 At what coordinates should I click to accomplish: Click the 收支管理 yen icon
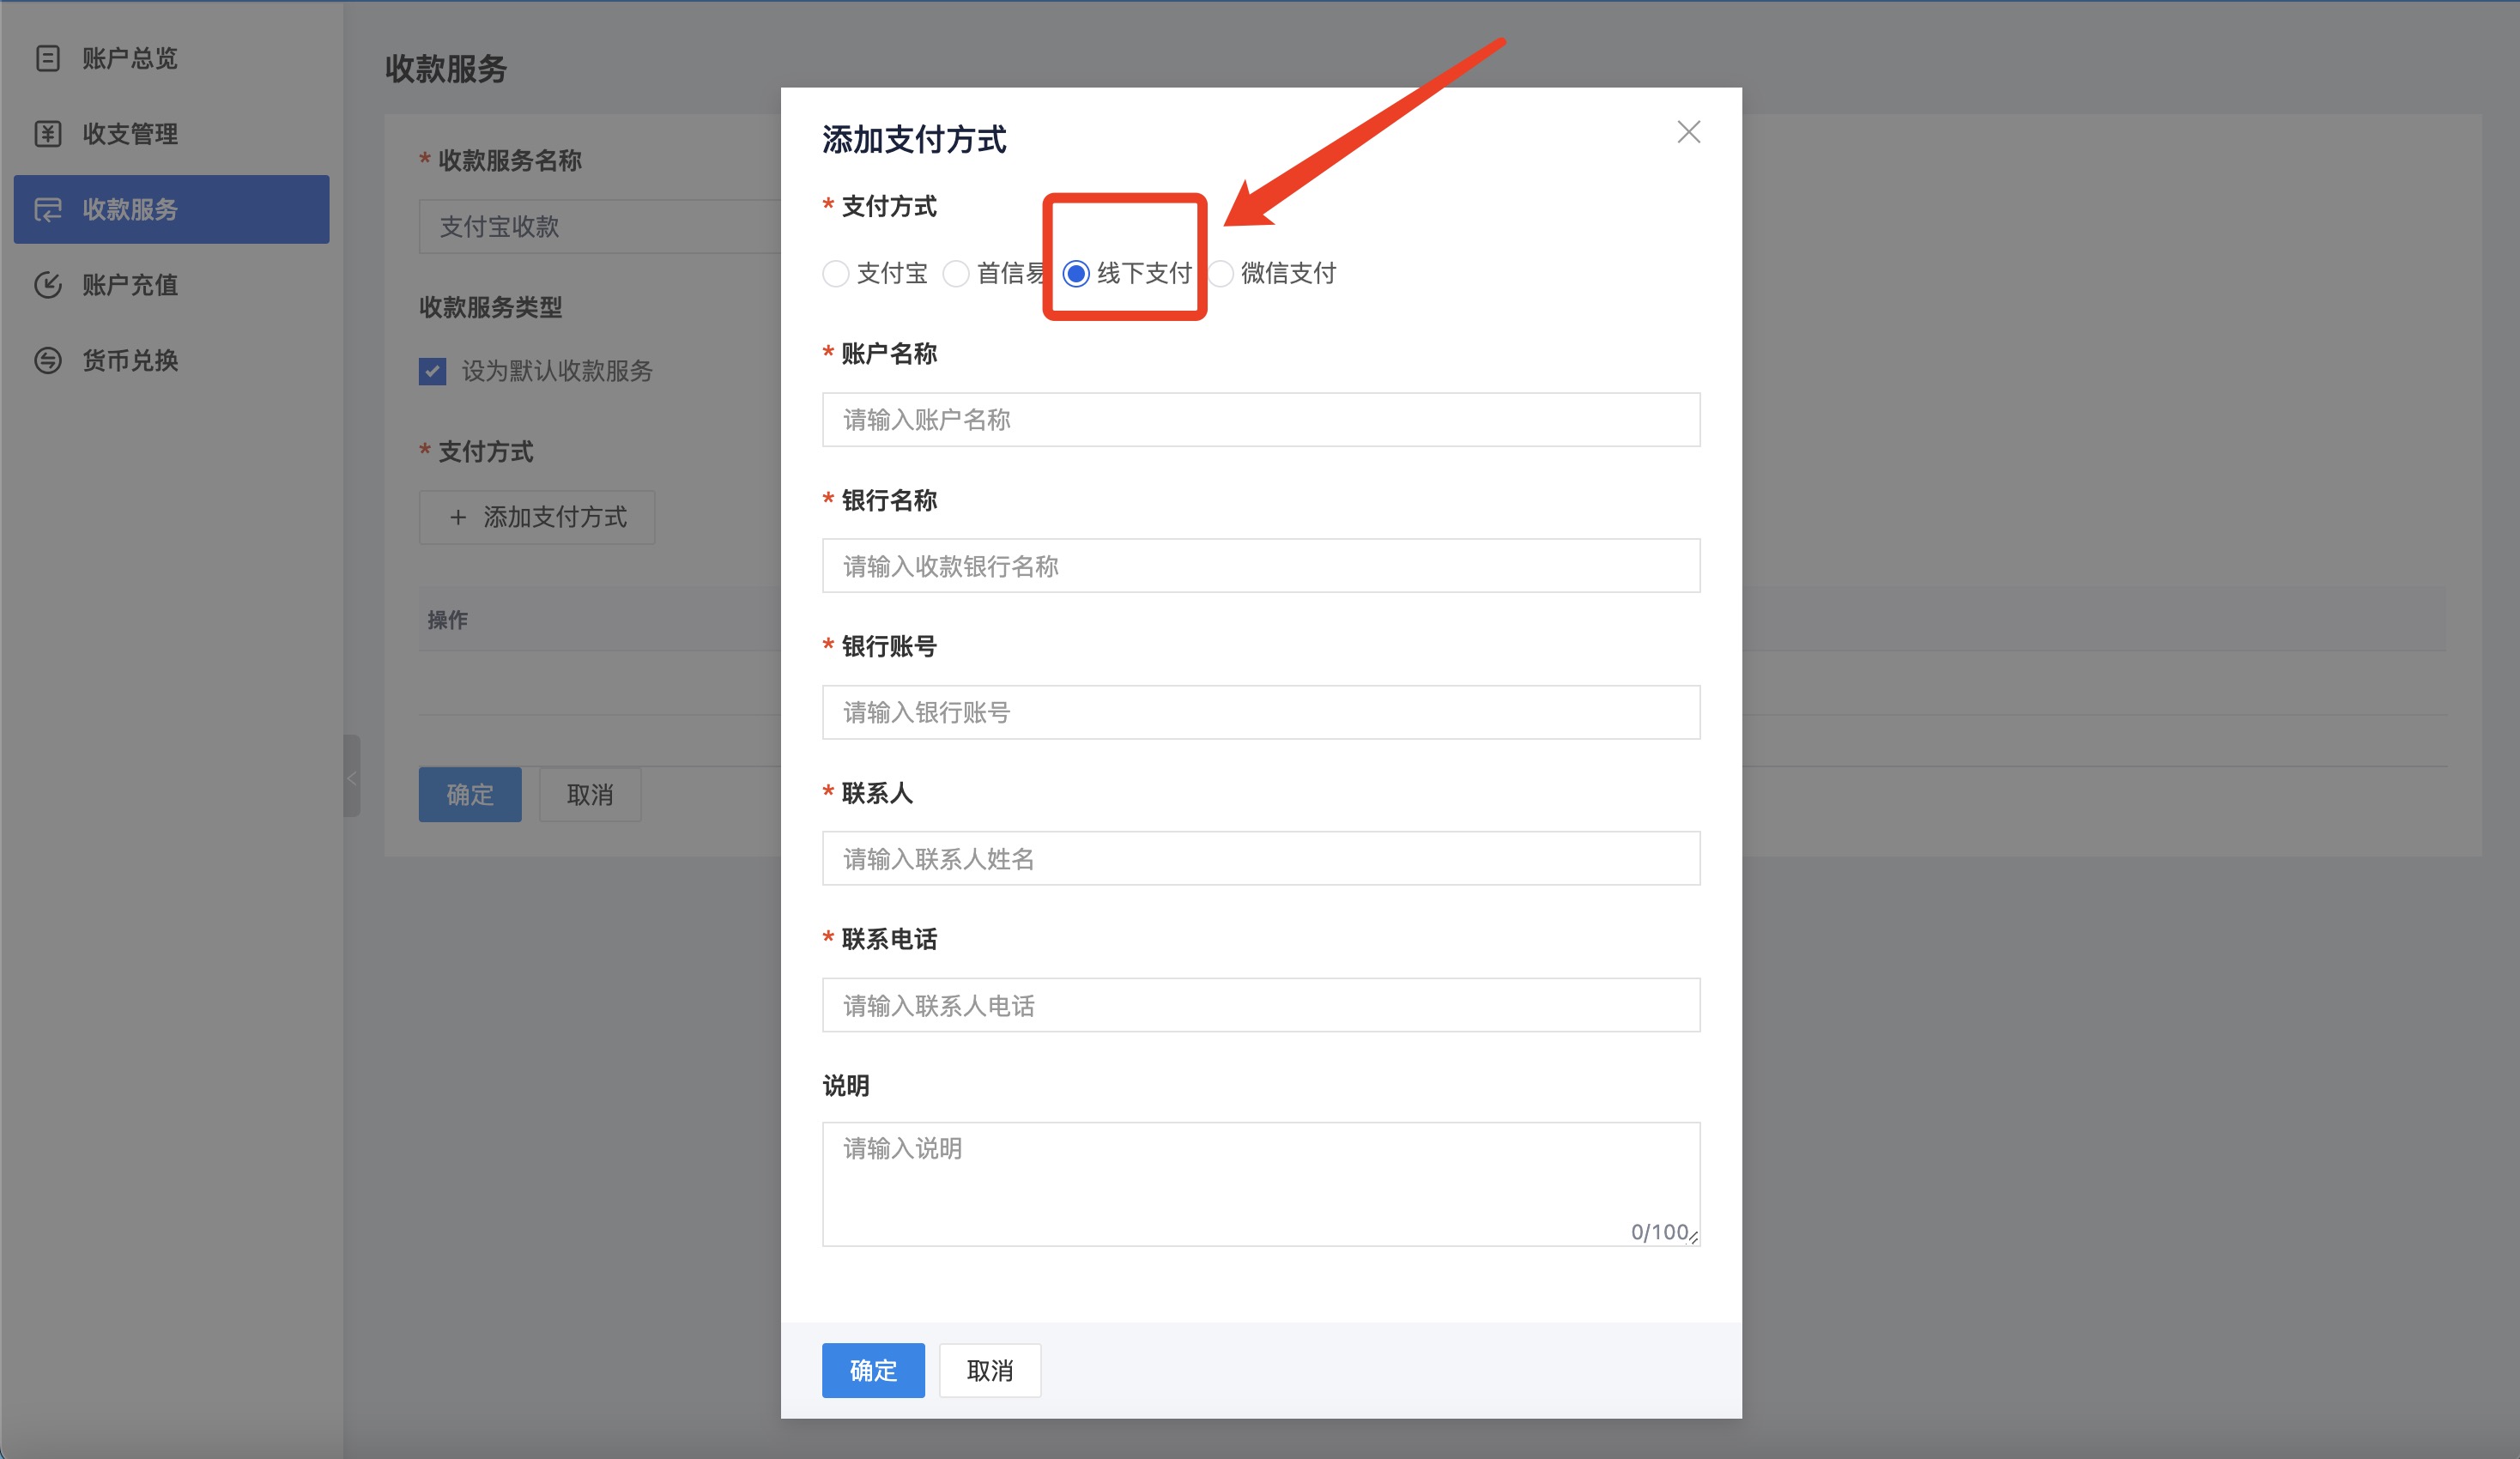click(x=48, y=134)
